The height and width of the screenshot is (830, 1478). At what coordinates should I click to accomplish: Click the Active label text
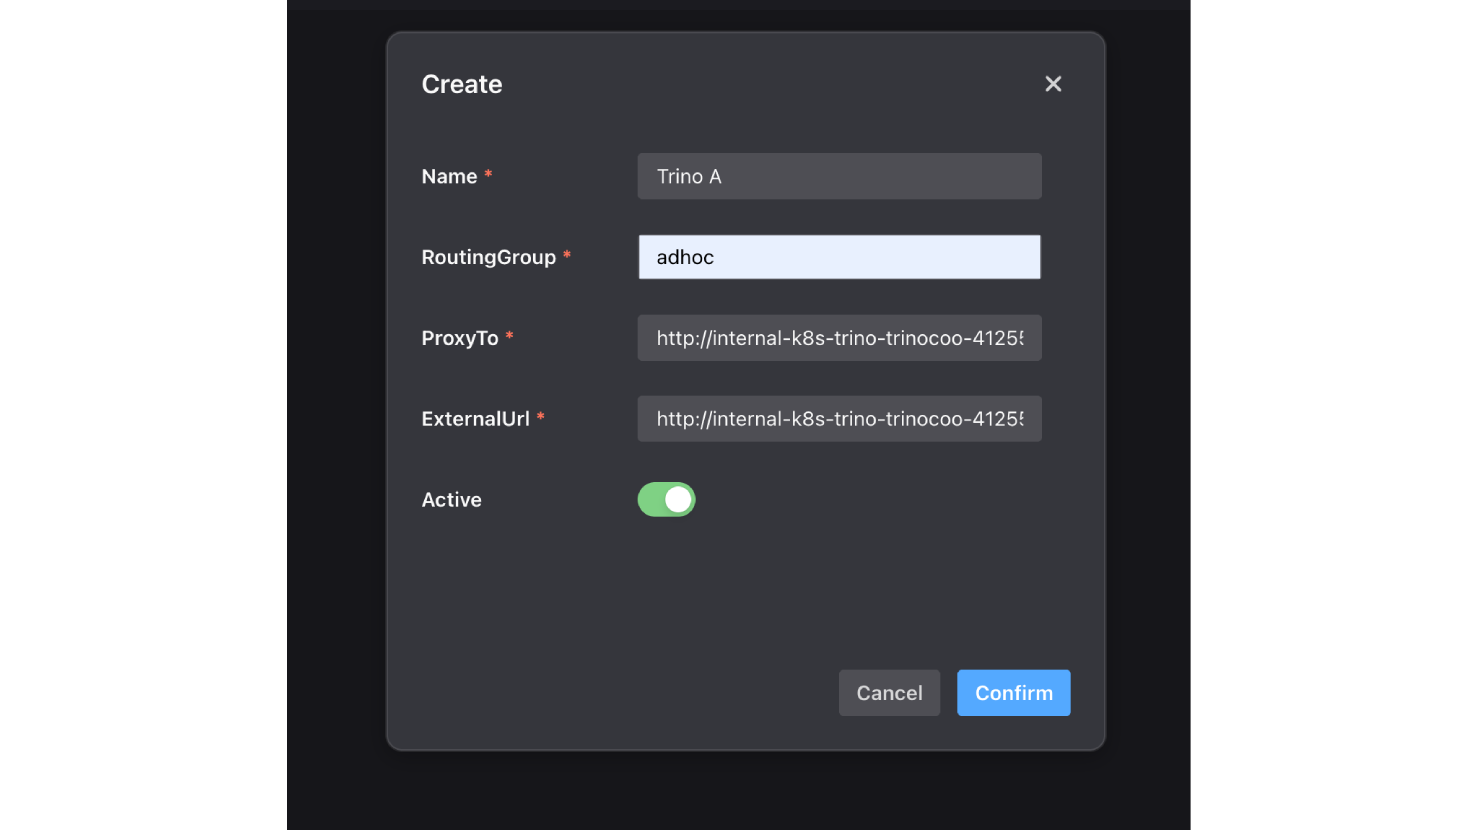coord(451,500)
